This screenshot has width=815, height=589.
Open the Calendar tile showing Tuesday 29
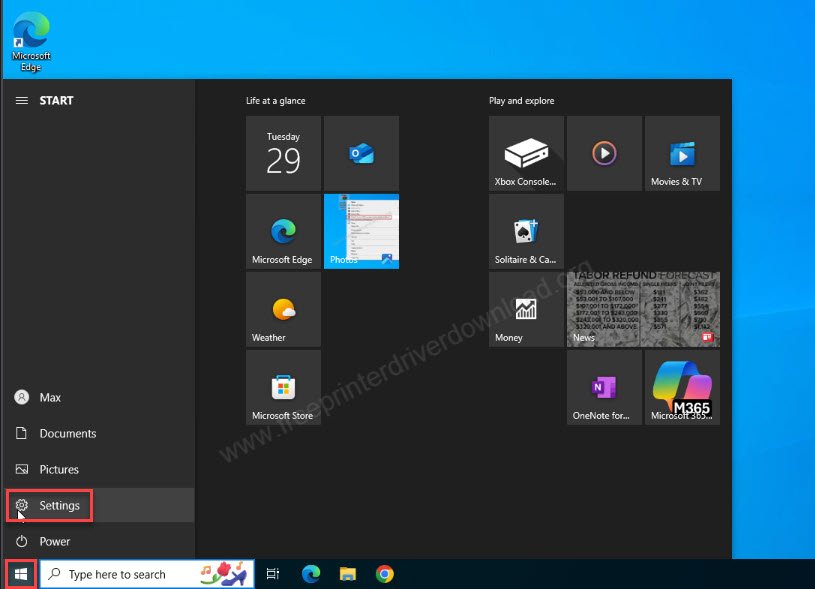tap(283, 153)
